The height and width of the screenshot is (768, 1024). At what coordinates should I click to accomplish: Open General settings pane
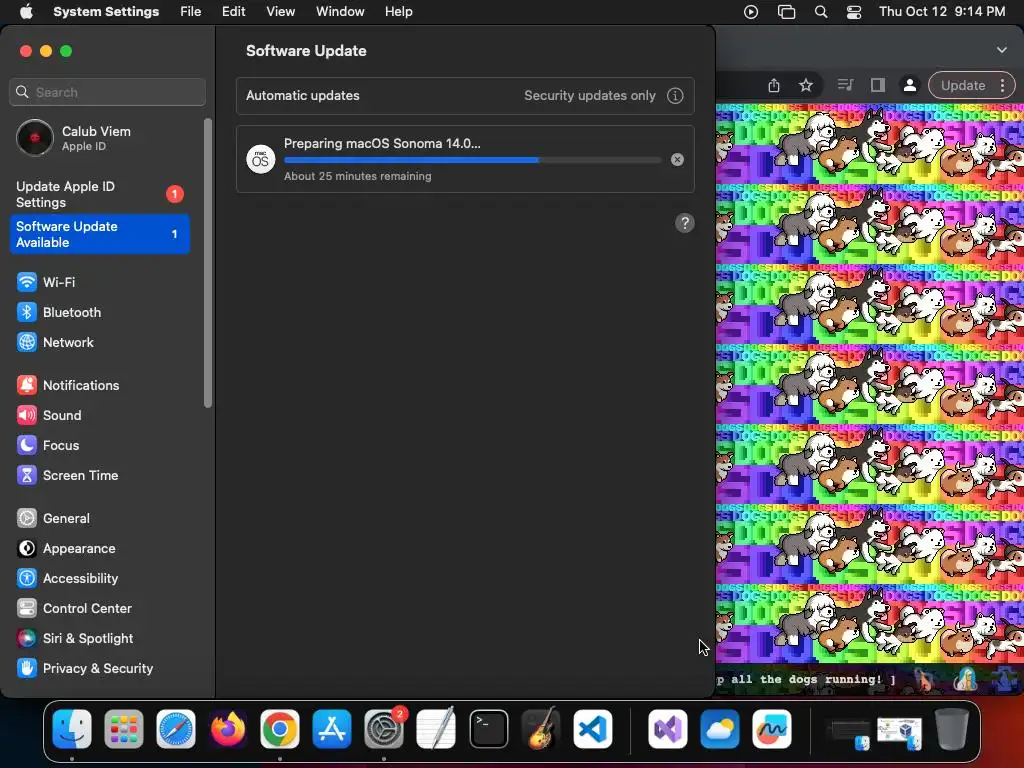tap(99, 519)
